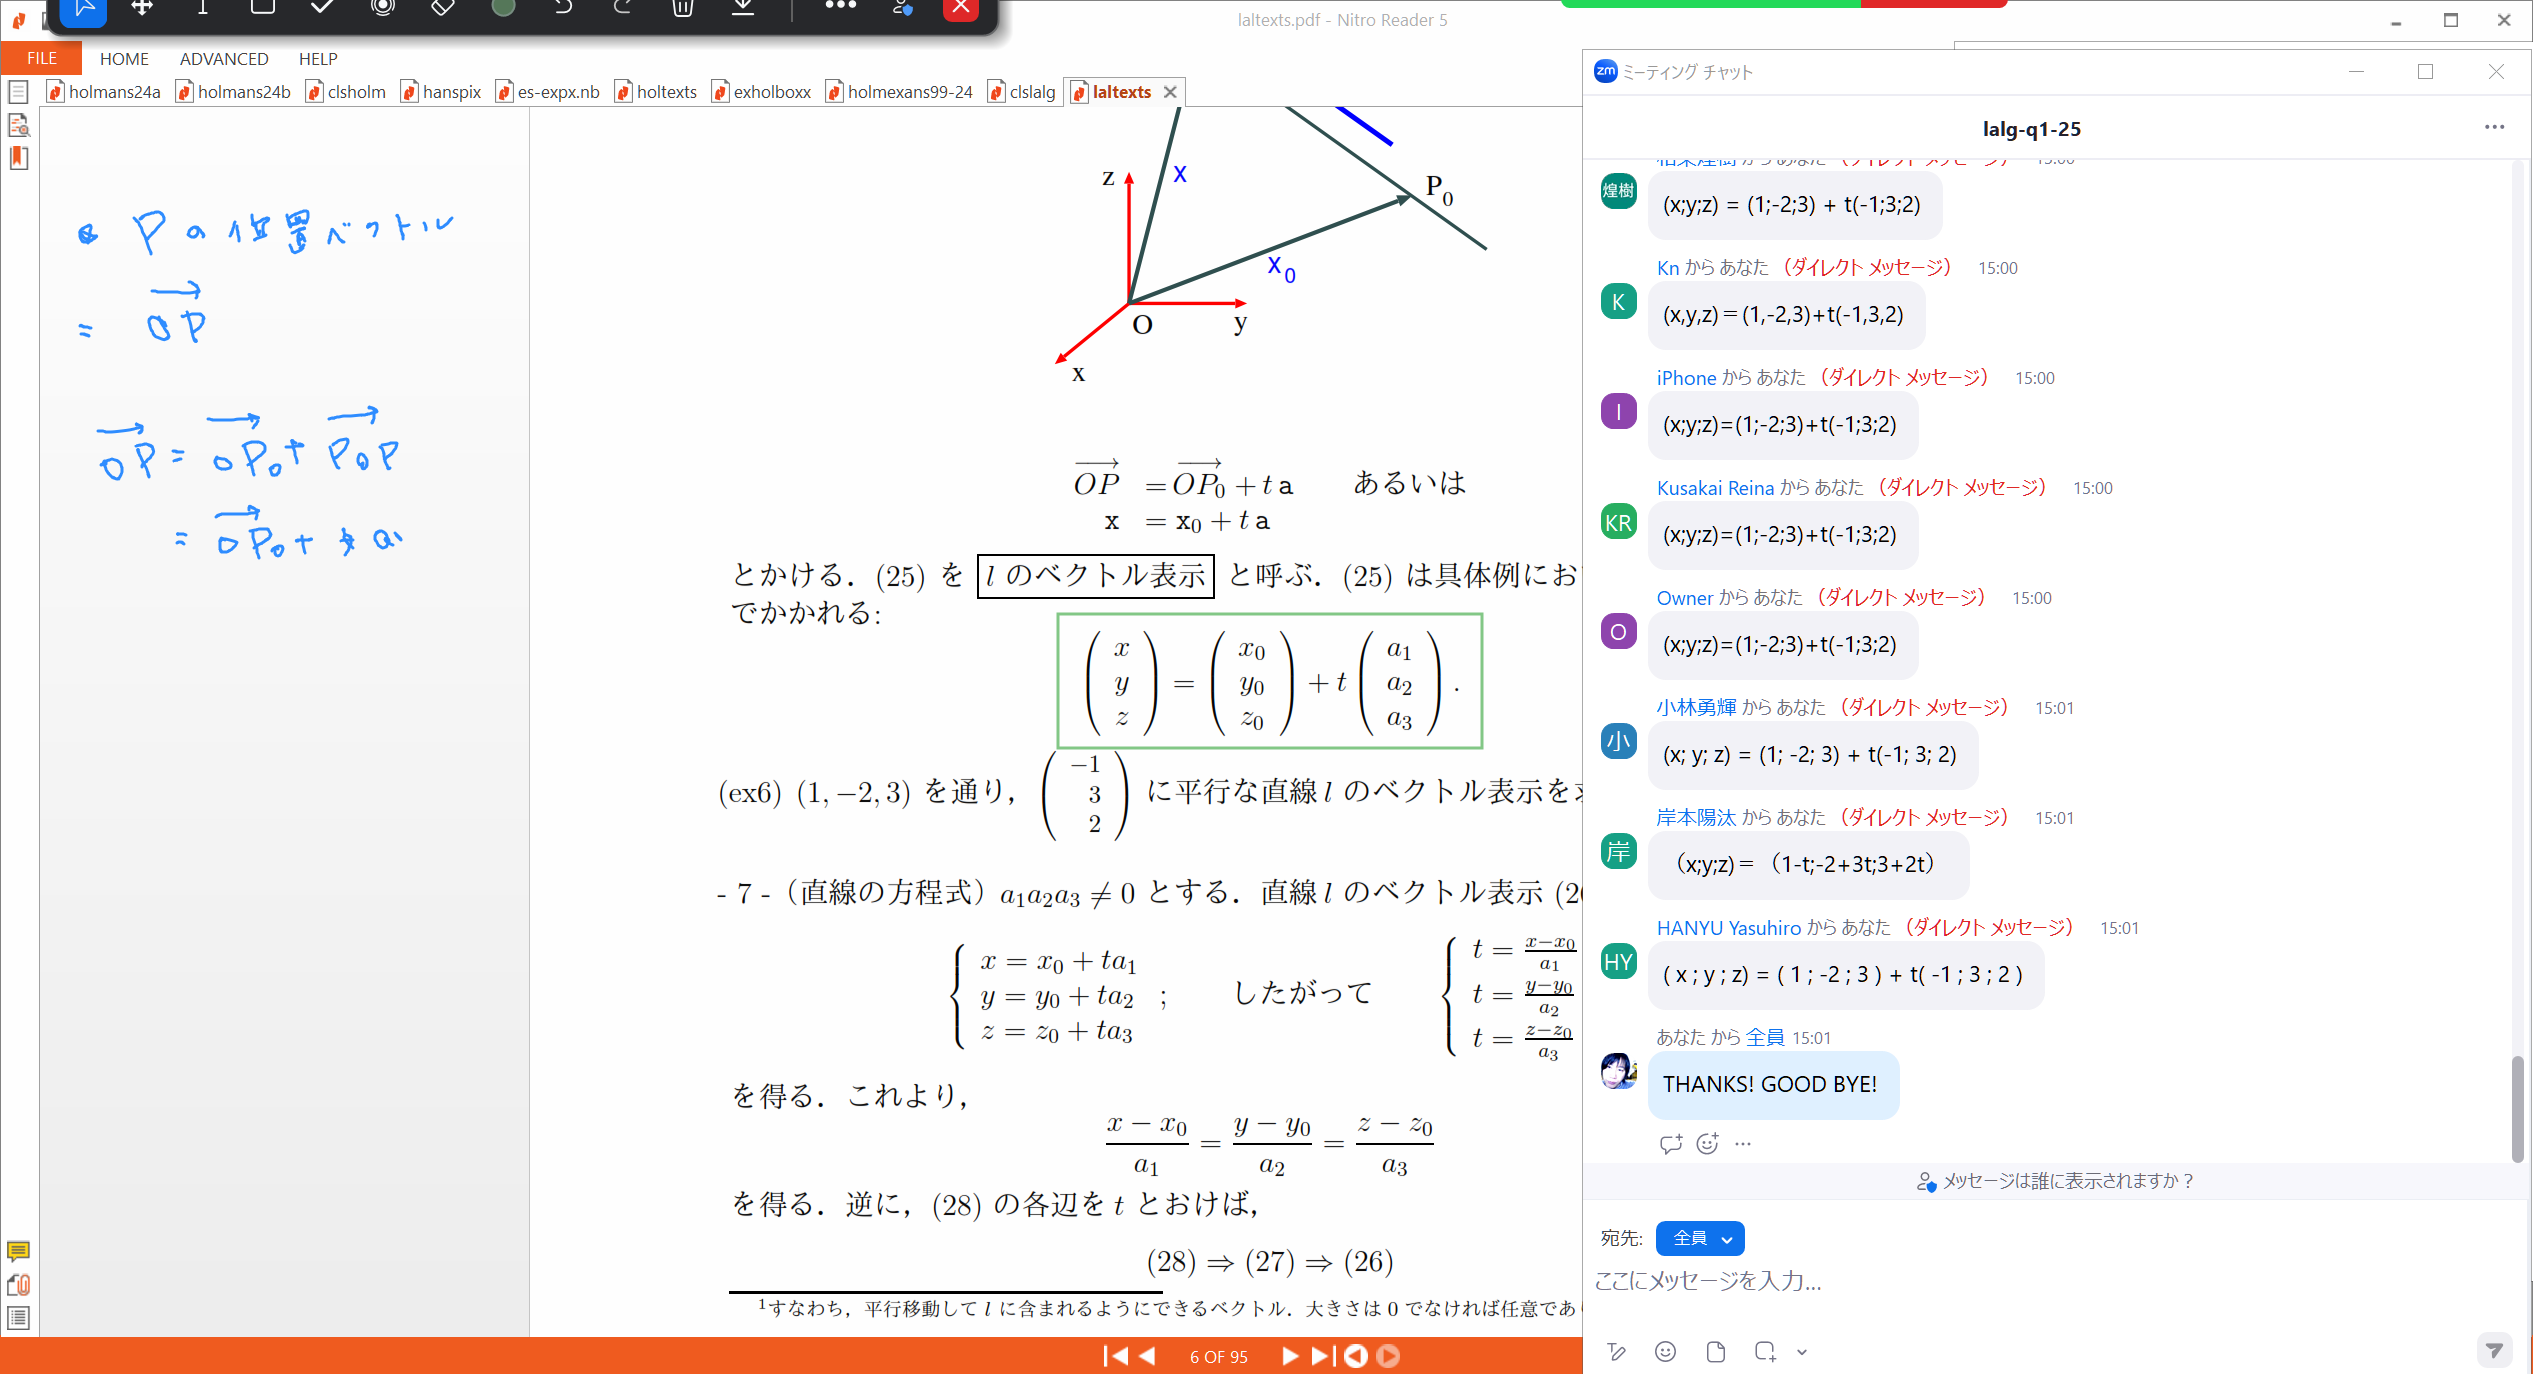Click the undo arrow in annotation toolbar
This screenshot has height=1374, width=2533.
click(x=563, y=8)
